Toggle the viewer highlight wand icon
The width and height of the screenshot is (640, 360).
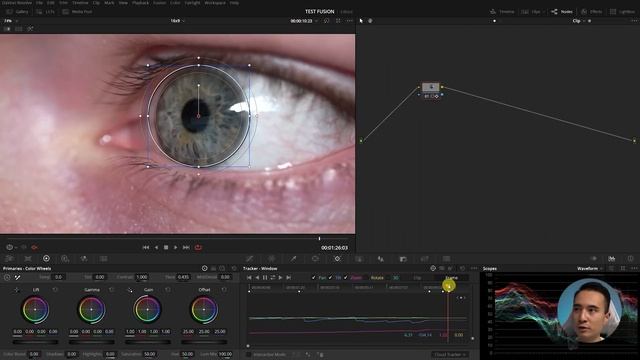point(30,29)
